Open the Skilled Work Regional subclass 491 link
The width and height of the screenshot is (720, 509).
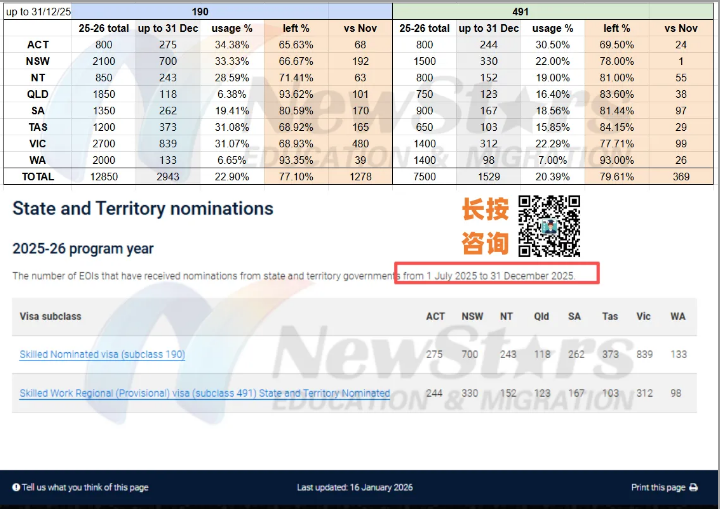204,393
